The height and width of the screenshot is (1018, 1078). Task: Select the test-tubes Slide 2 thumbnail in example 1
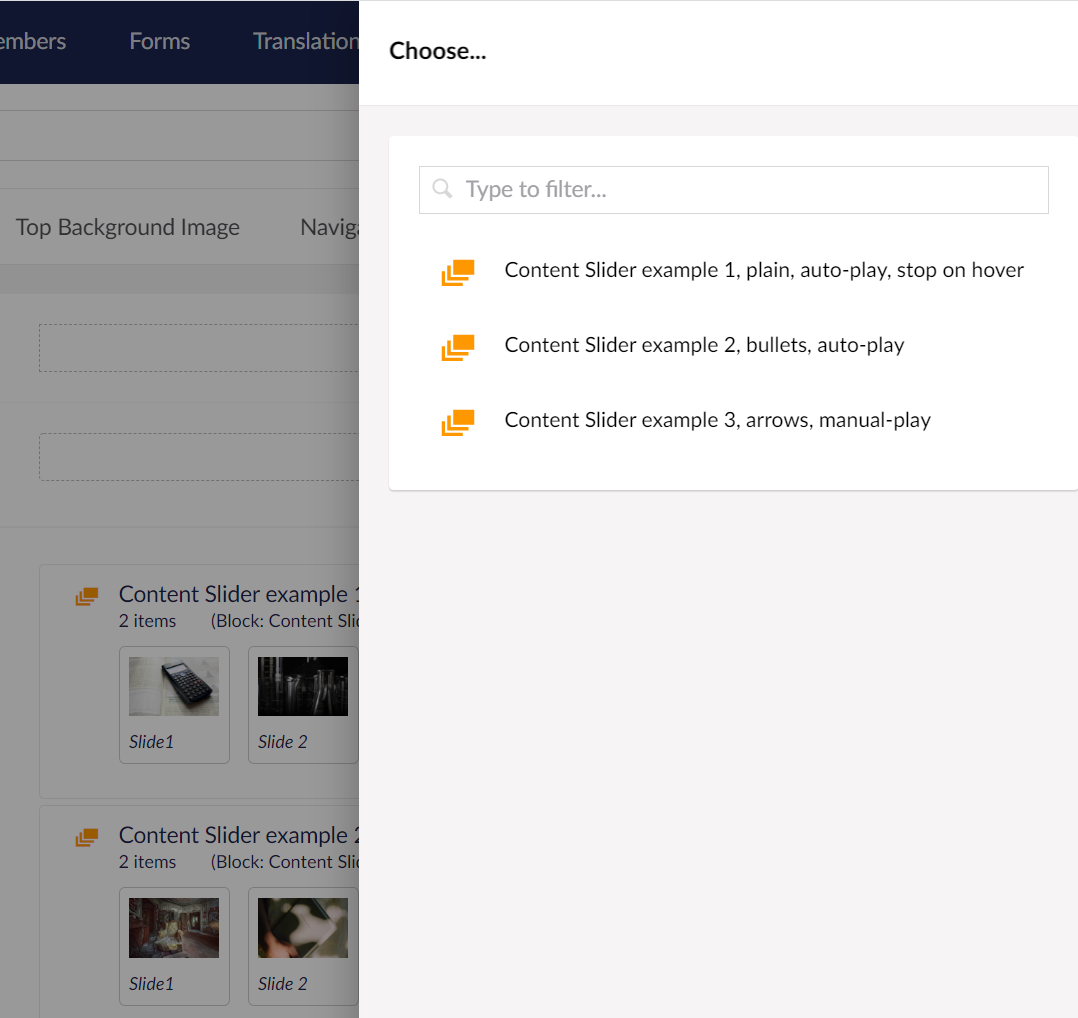303,686
